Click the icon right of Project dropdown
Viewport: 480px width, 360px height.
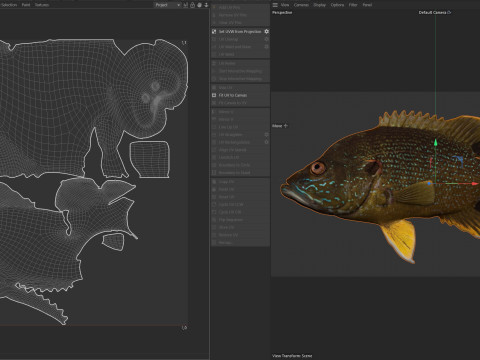coord(186,5)
